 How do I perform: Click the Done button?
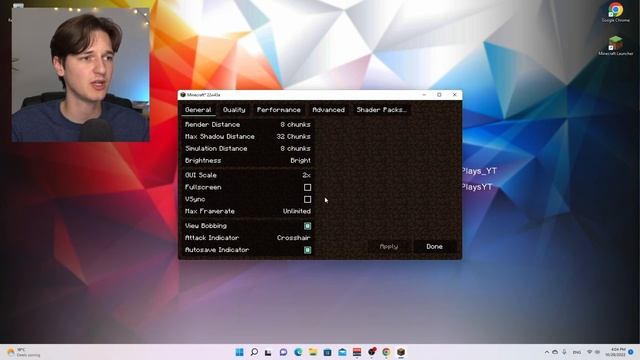pyautogui.click(x=434, y=247)
